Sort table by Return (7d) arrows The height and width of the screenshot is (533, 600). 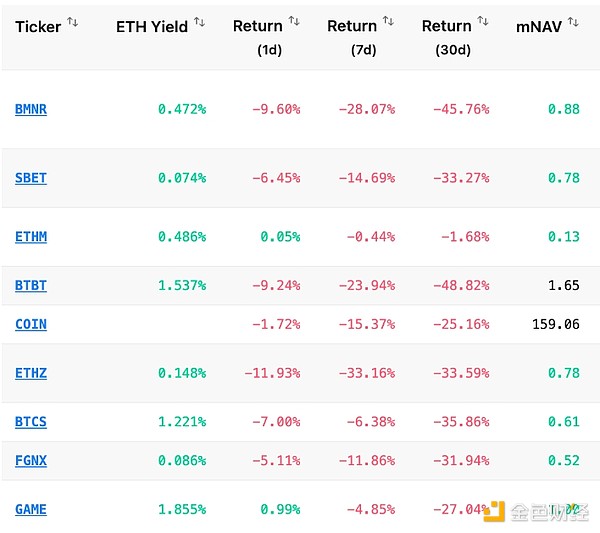(387, 21)
